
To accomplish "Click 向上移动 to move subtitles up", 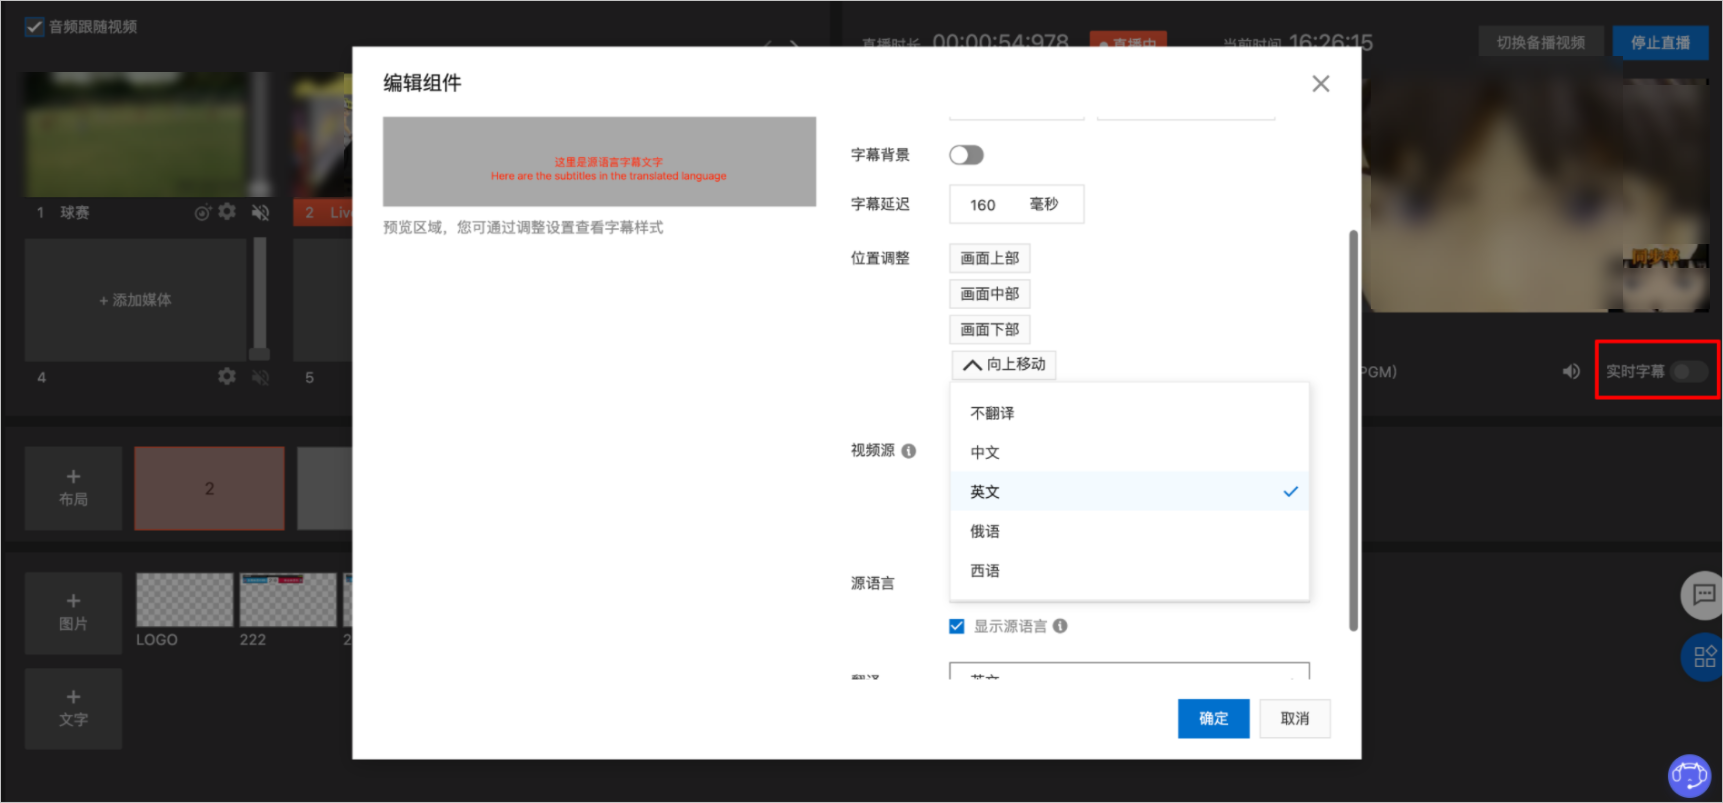I will (1004, 364).
